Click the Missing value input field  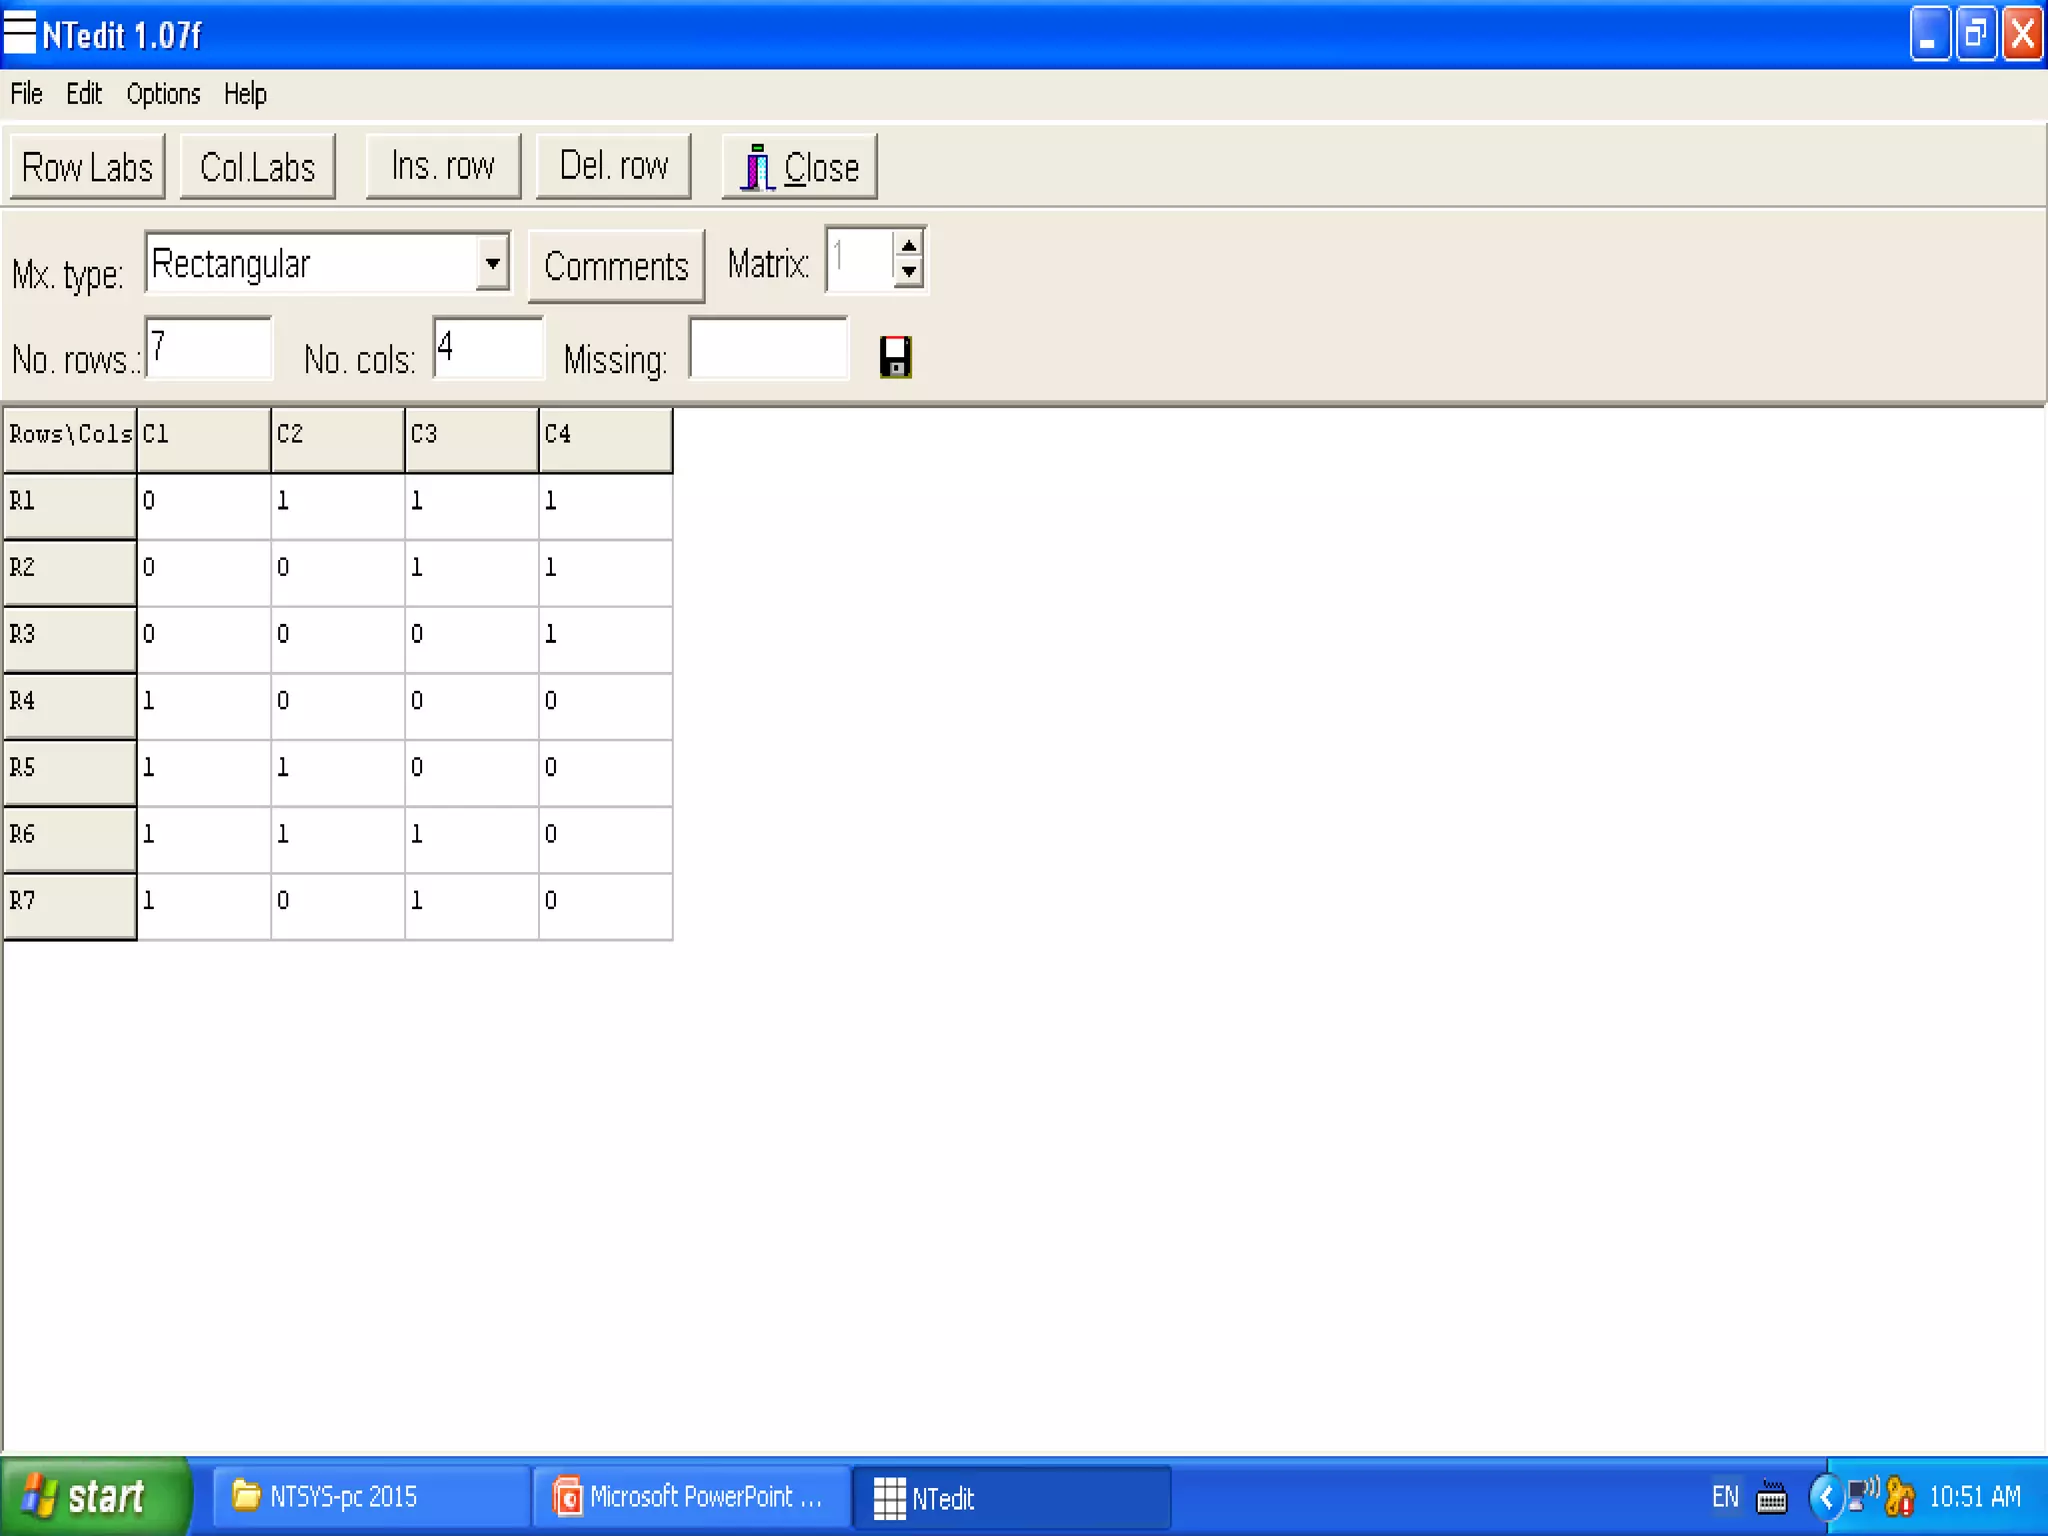768,348
